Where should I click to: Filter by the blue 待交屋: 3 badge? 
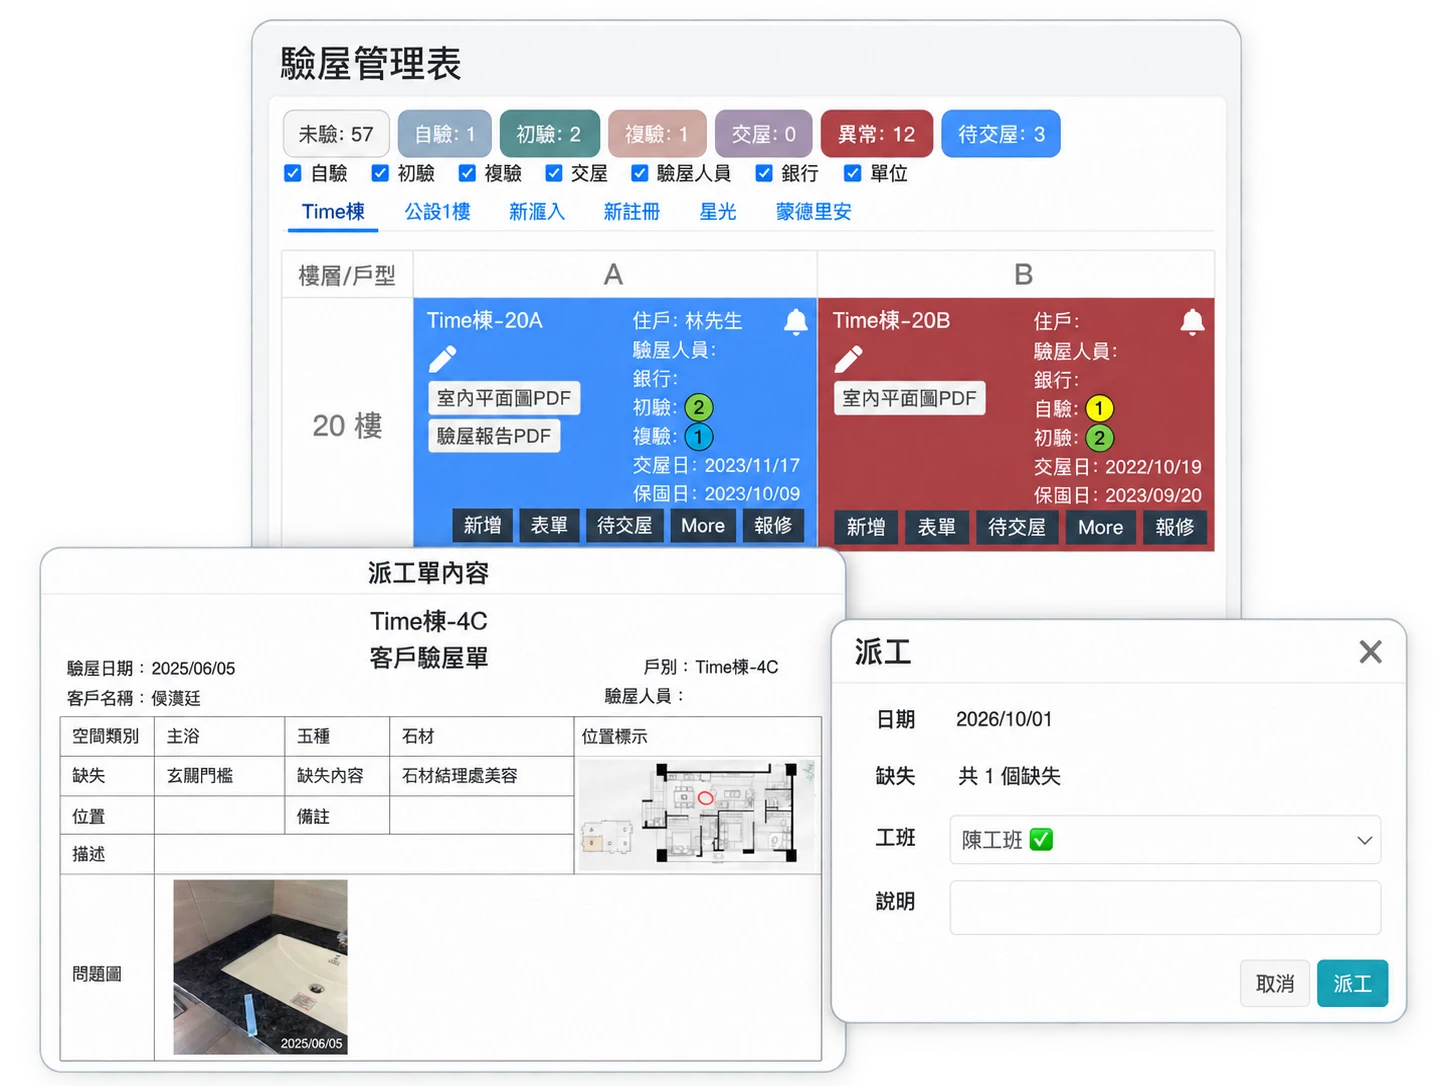[1001, 134]
